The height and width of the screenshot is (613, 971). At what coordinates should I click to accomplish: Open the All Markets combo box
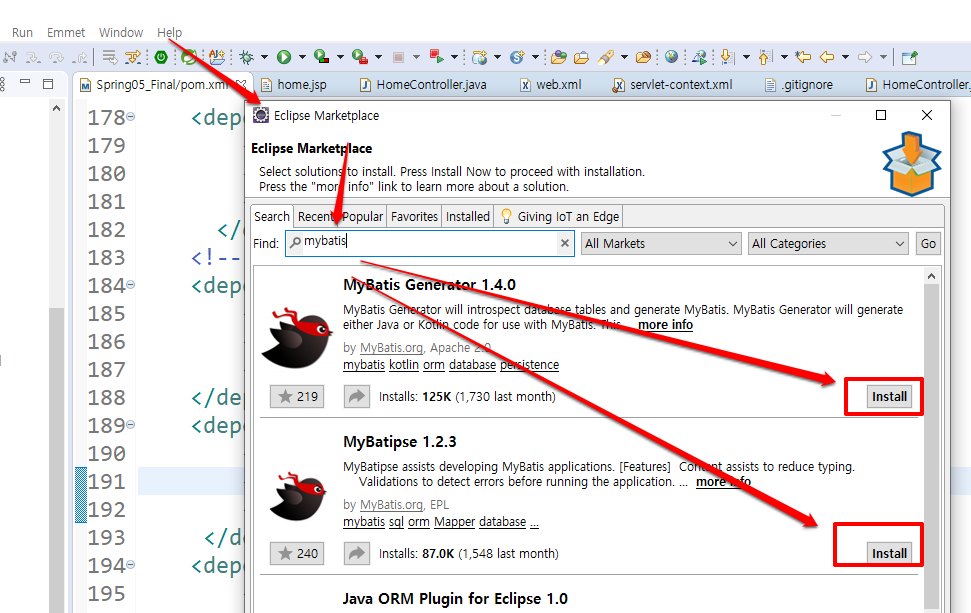coord(661,244)
